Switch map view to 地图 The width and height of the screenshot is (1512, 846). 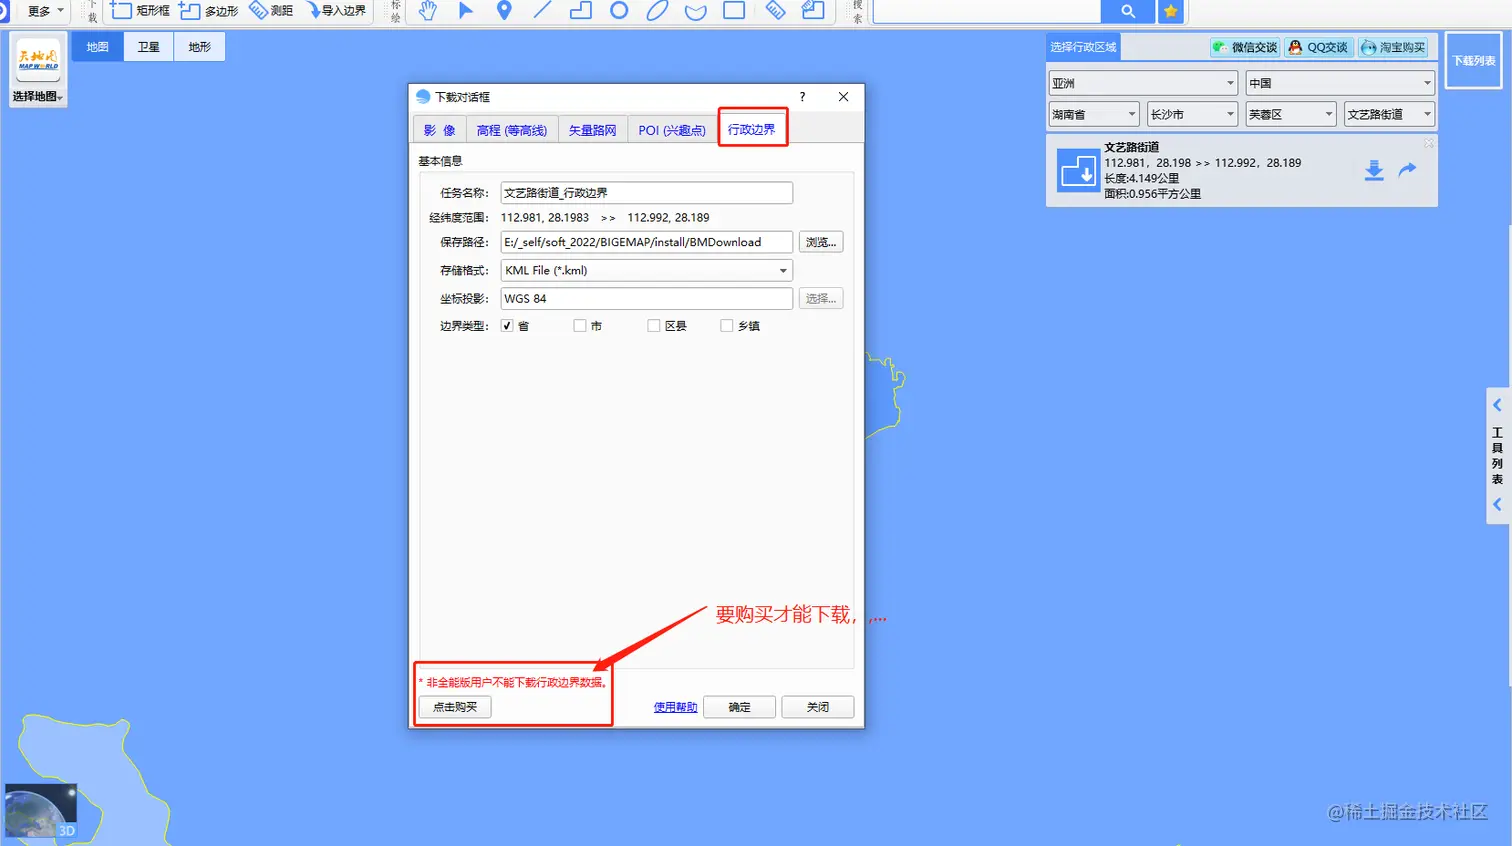97,47
